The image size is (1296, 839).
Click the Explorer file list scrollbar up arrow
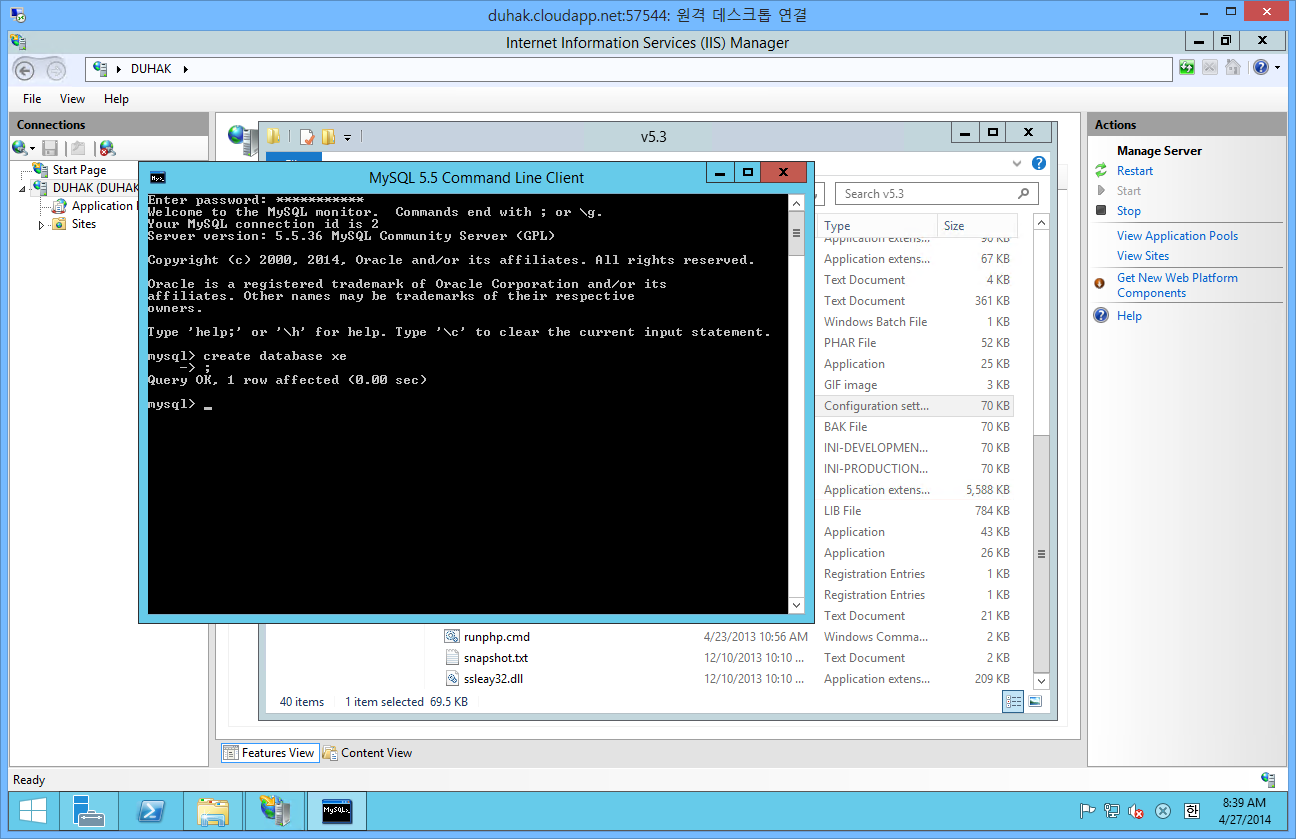coord(1041,223)
